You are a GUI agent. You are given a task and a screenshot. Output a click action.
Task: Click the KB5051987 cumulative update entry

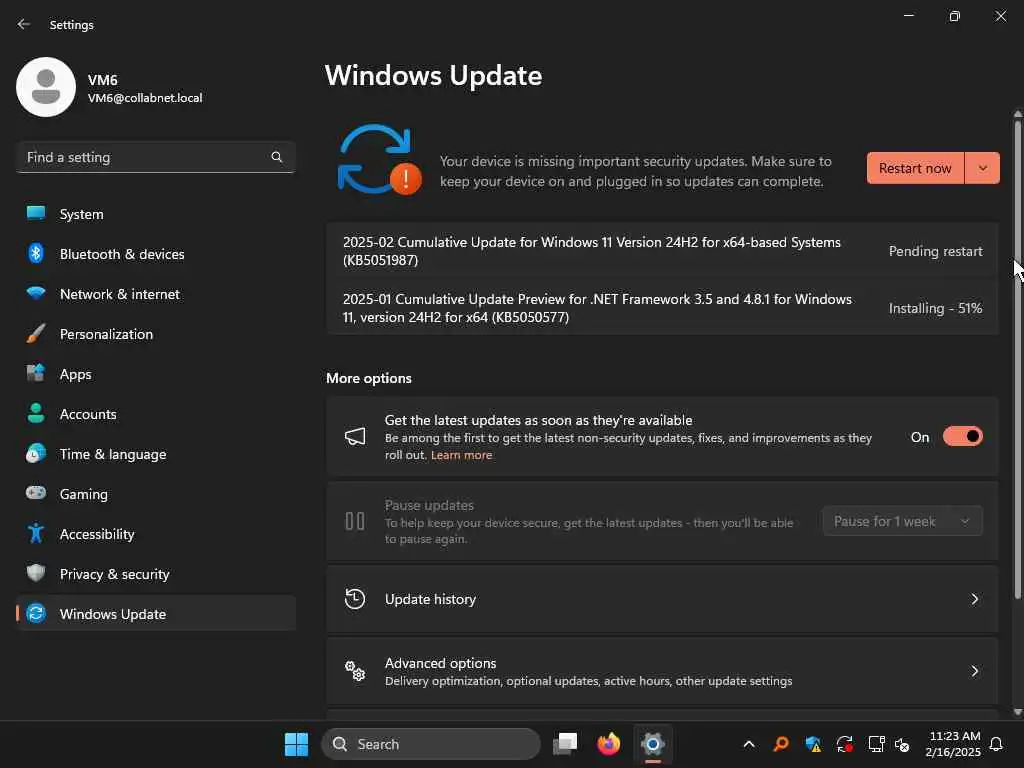click(662, 251)
